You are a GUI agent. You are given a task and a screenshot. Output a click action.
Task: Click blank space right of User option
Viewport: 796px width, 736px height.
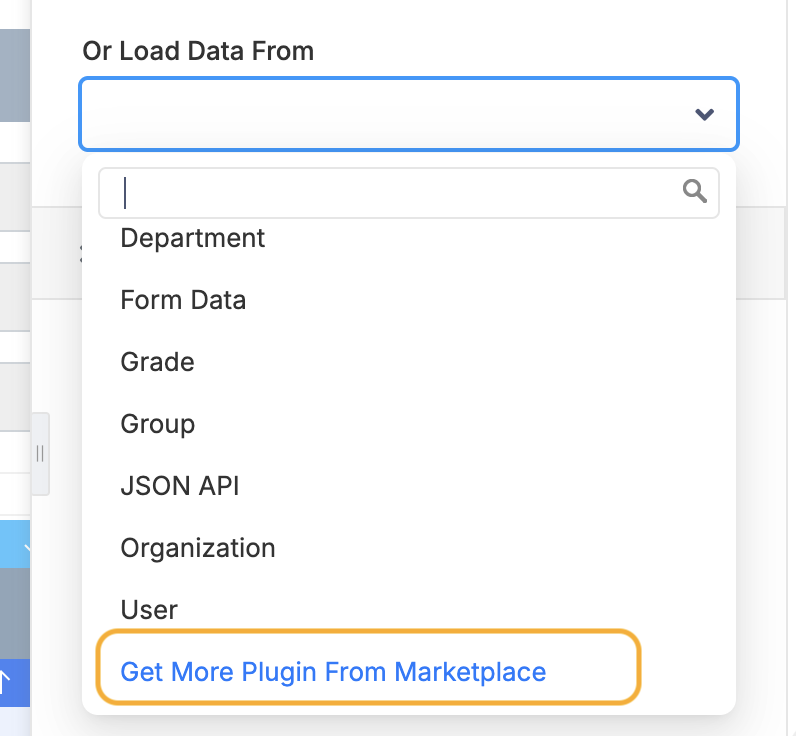click(450, 610)
